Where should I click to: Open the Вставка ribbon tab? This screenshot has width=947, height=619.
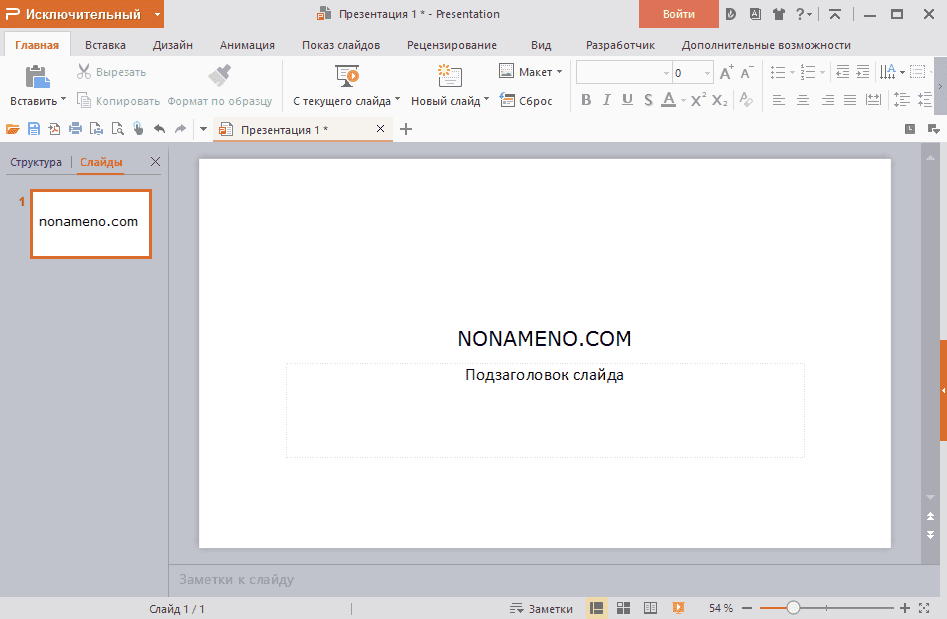(x=105, y=45)
